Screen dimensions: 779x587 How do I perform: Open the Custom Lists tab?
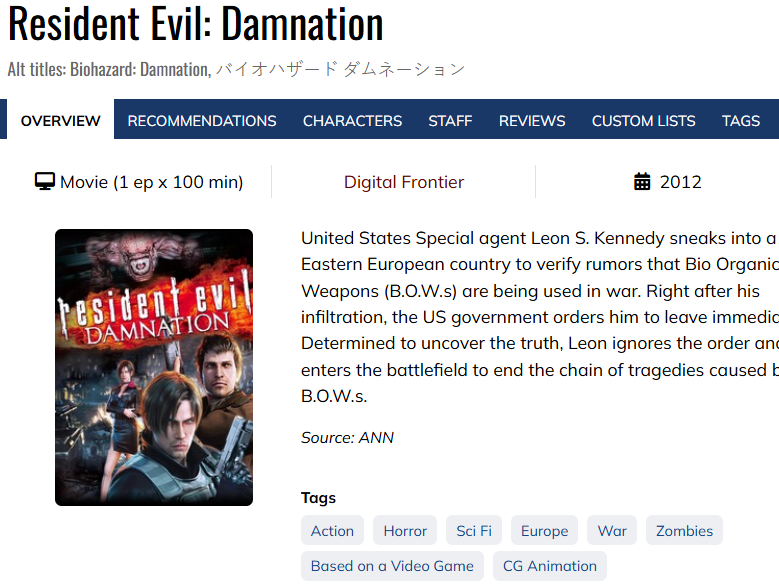click(643, 121)
